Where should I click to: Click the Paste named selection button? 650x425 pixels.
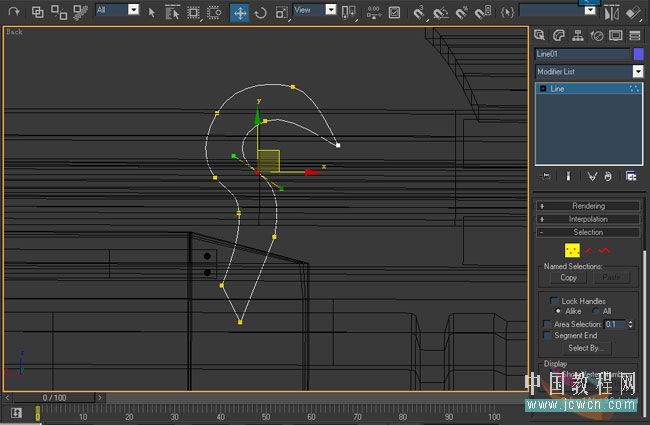tap(611, 278)
